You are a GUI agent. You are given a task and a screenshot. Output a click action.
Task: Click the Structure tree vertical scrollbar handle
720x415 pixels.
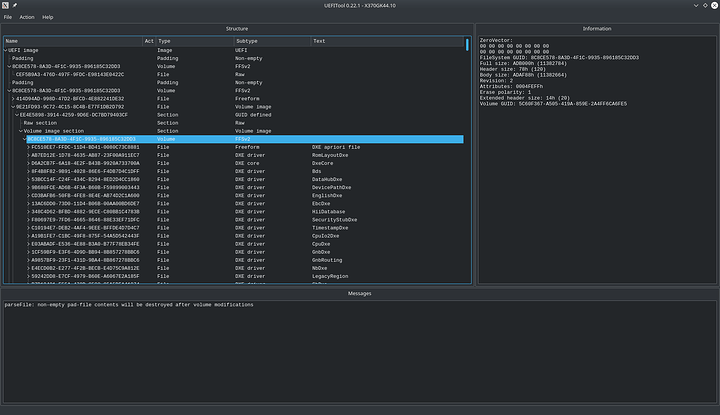click(467, 45)
